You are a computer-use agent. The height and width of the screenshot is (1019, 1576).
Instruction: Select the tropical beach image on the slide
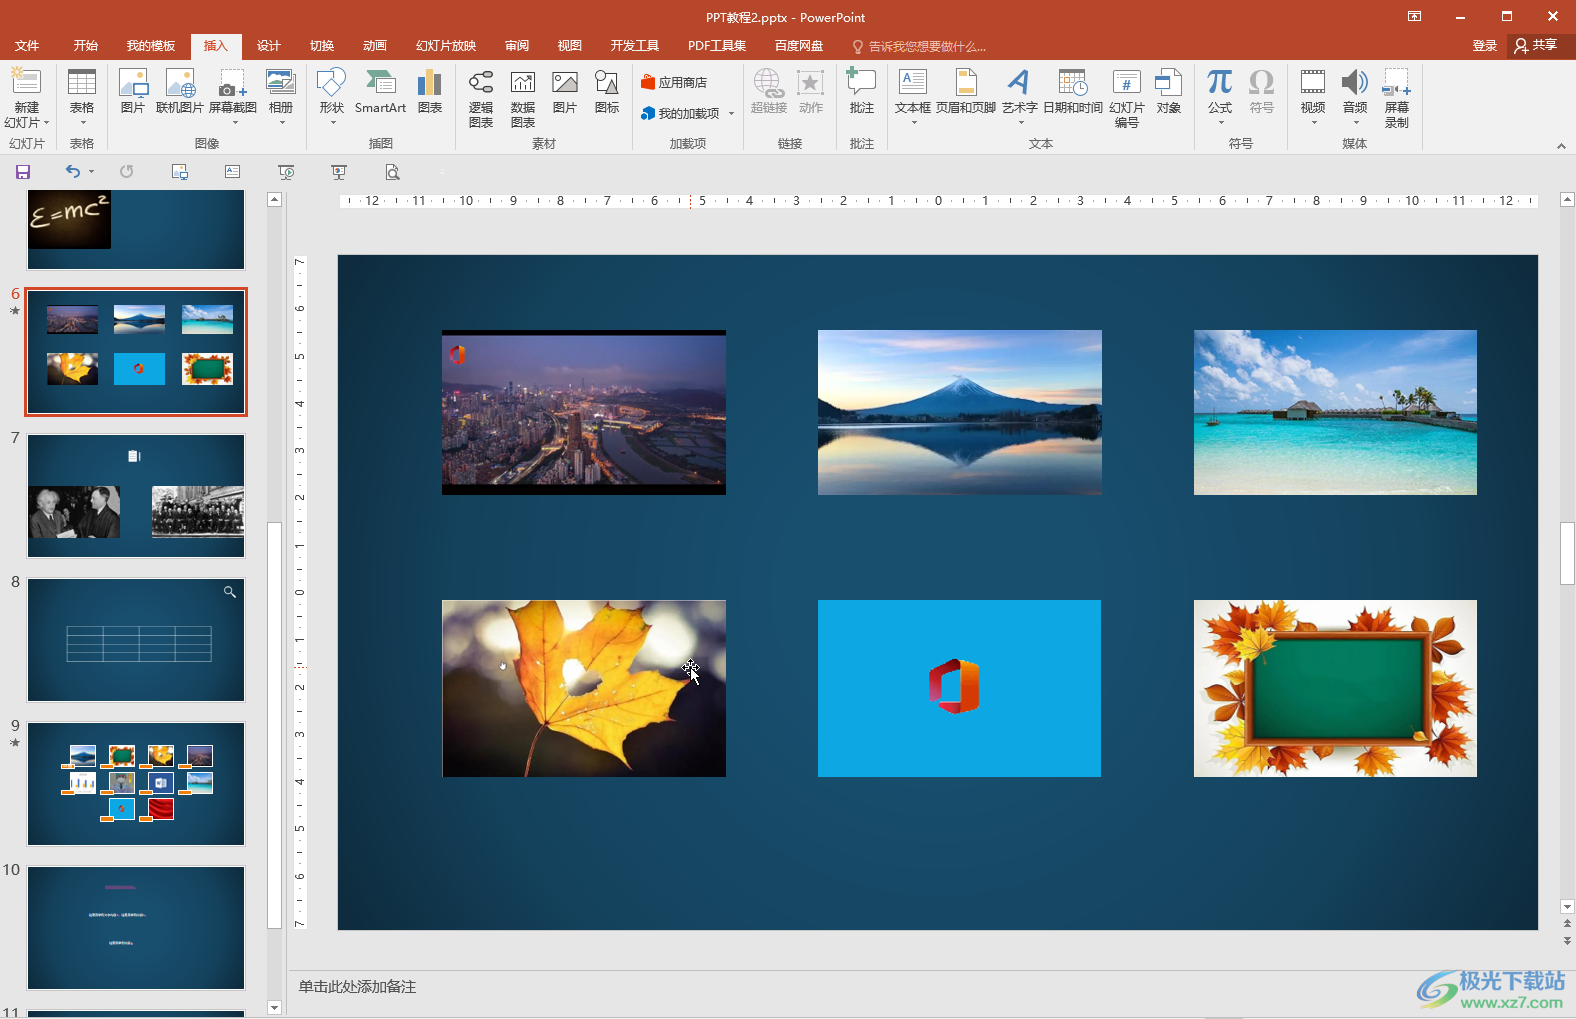click(x=1335, y=412)
